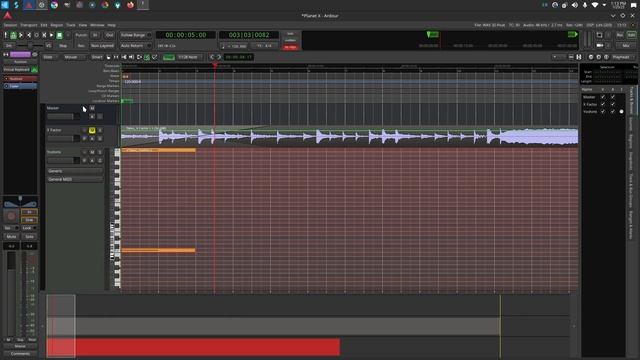Toggle Auto Return option
Image resolution: width=640 pixels, height=360 pixels.
pyautogui.click(x=136, y=46)
